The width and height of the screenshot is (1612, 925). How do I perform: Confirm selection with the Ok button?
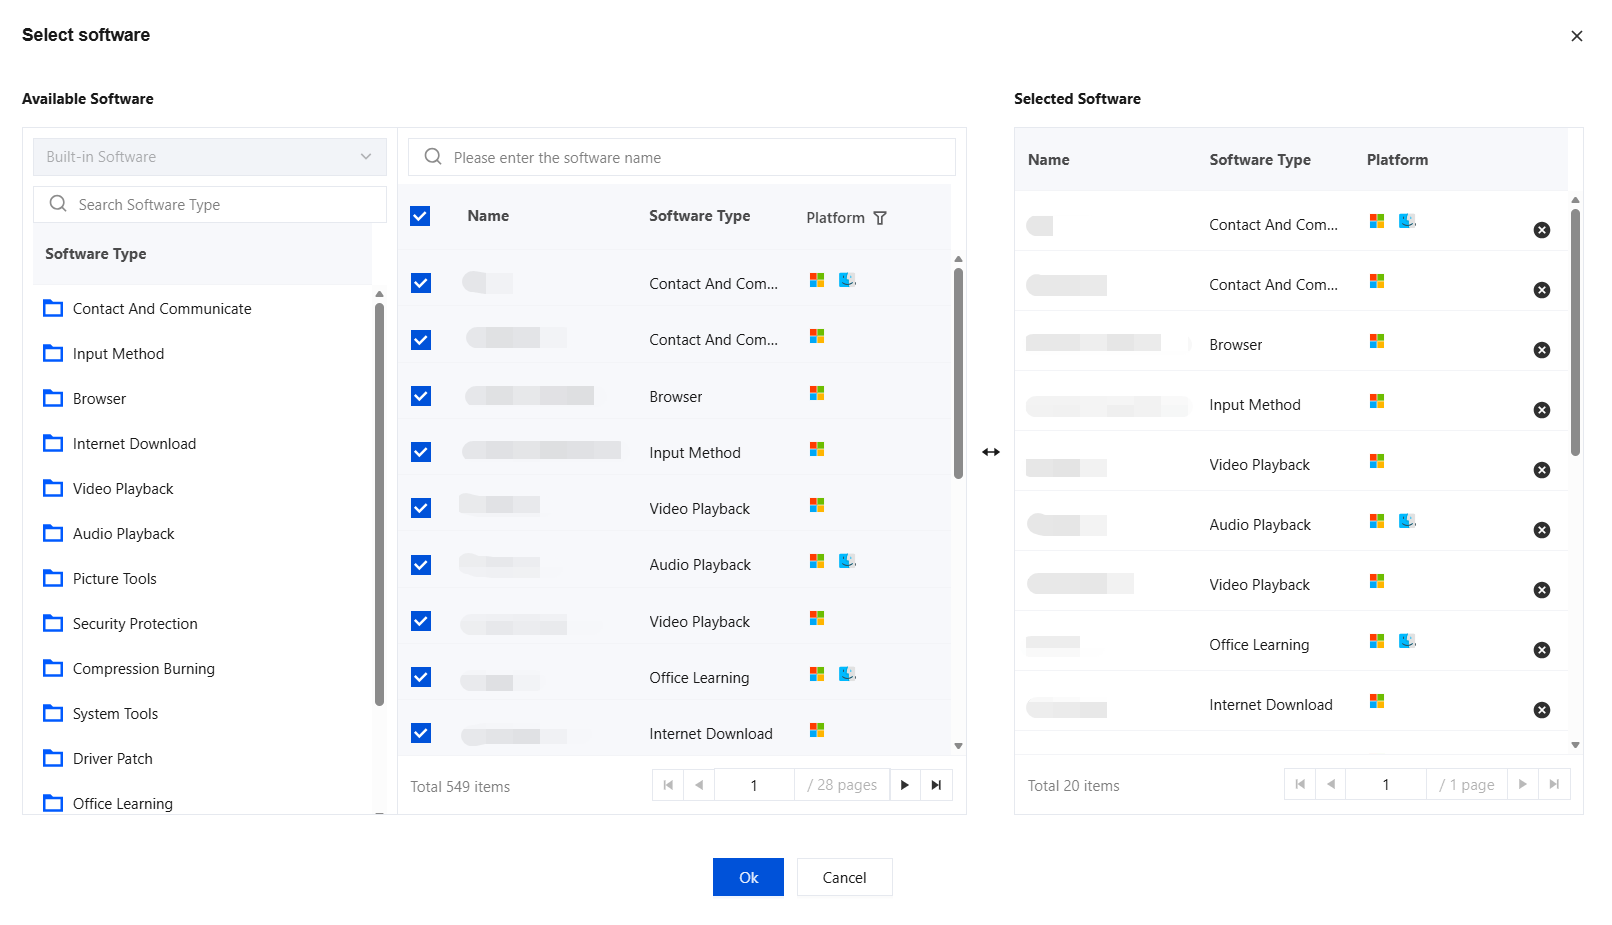[x=748, y=877]
